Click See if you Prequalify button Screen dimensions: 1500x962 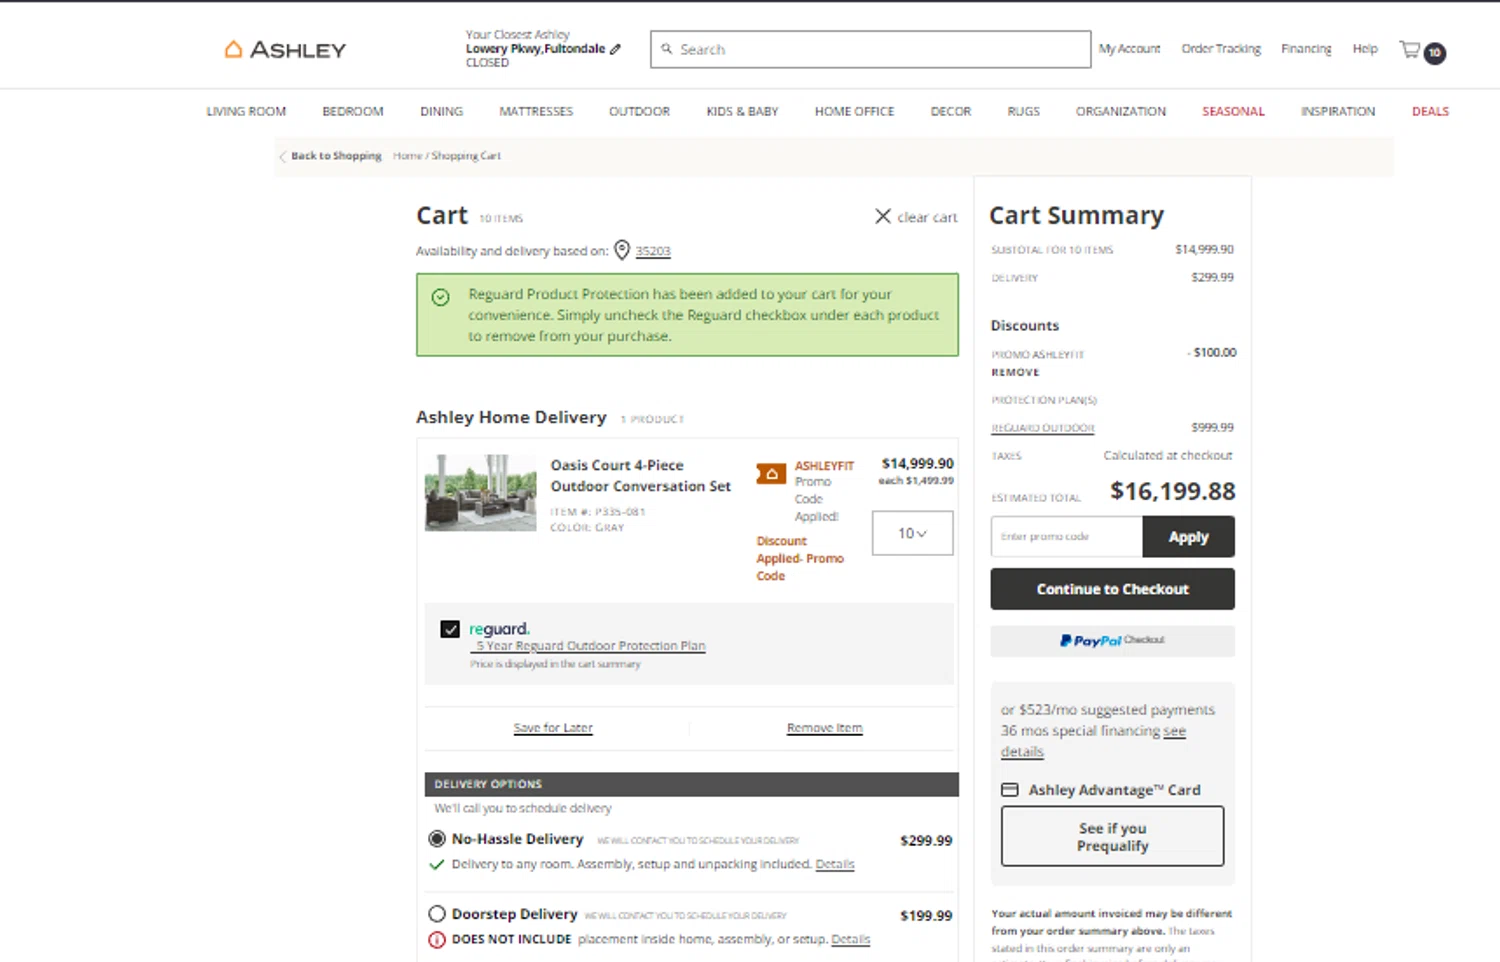pyautogui.click(x=1112, y=836)
